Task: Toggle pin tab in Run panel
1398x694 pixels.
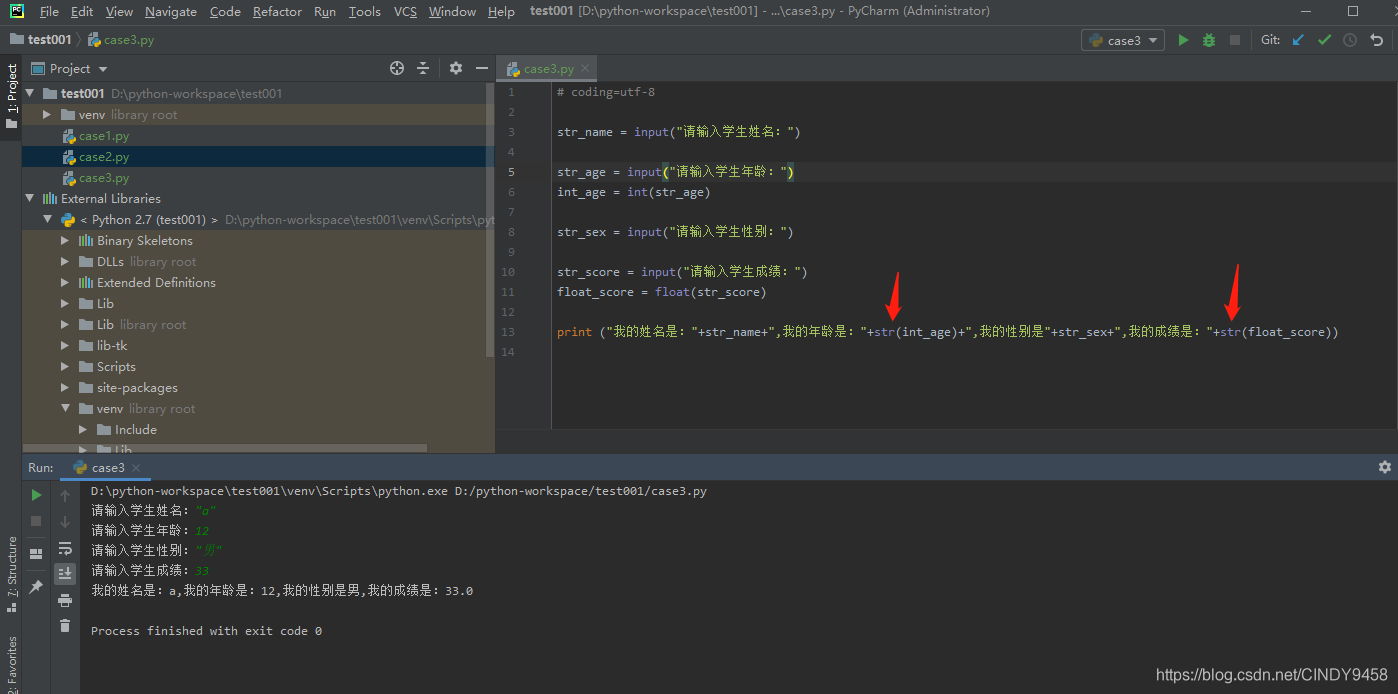Action: click(x=36, y=587)
